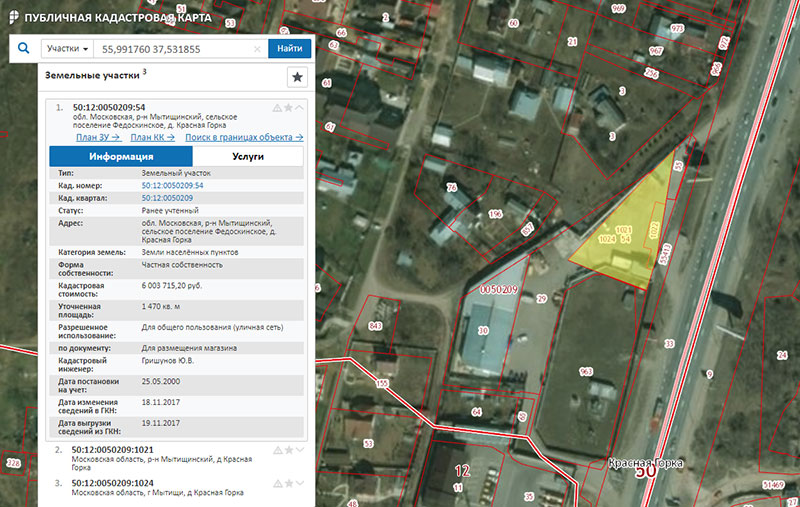Star parcel 50:12:0050209:54 as favorite
This screenshot has width=800, height=507.
click(x=288, y=107)
